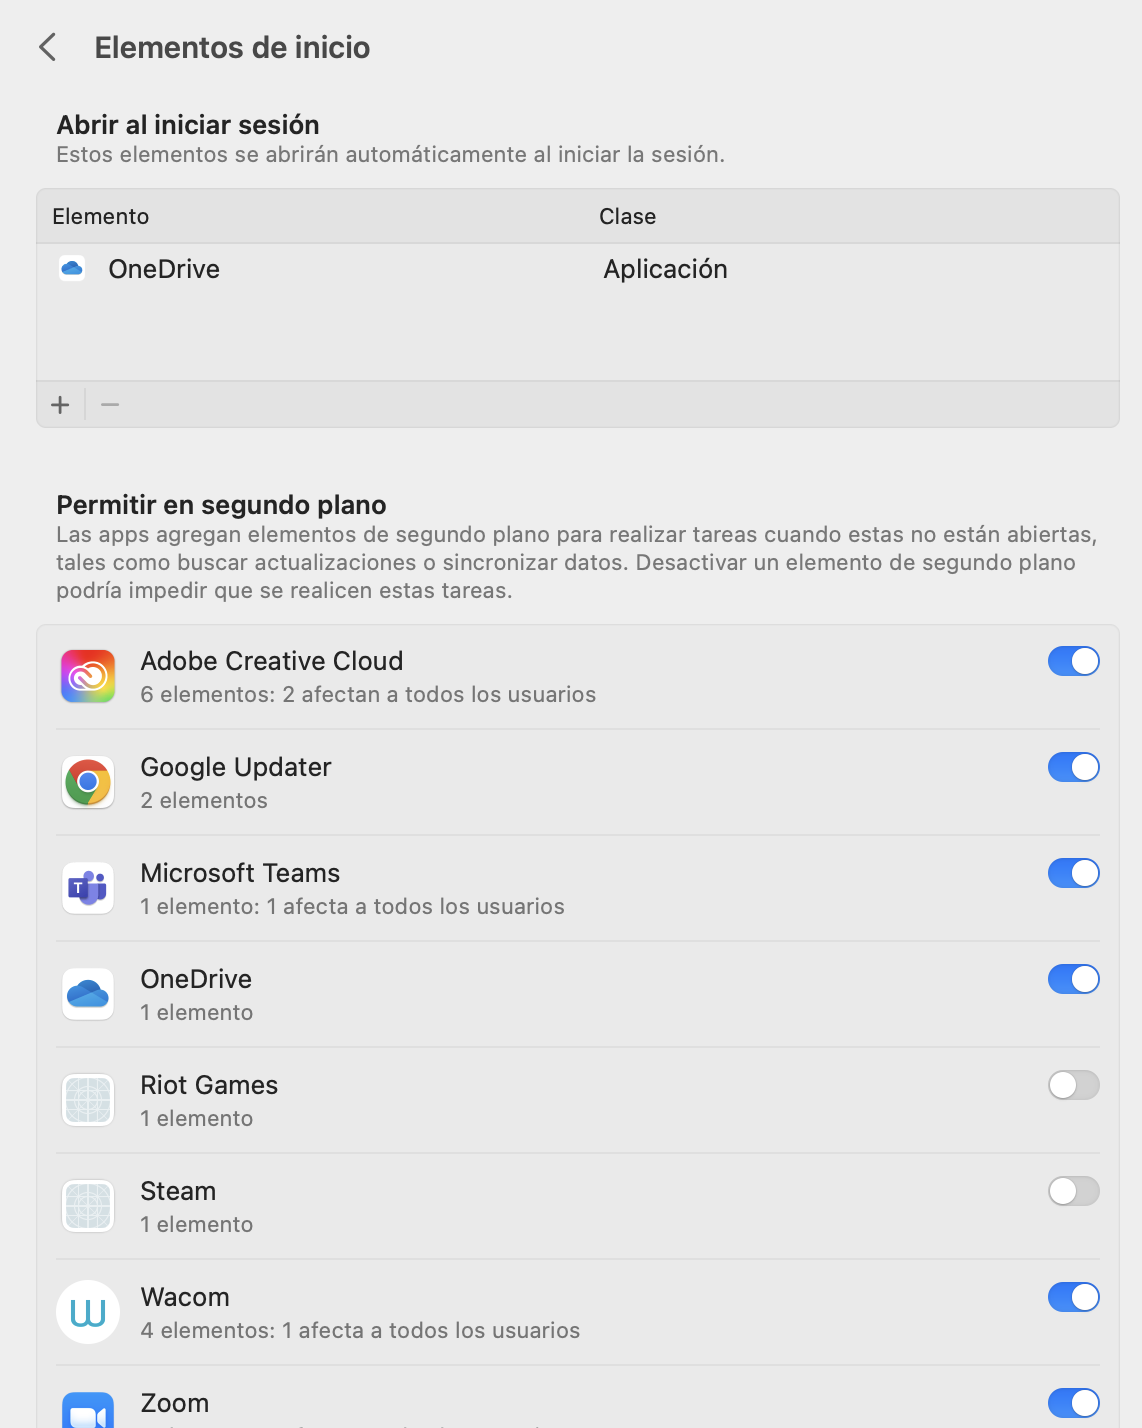
Task: Enable Steam background activity switch
Action: point(1073,1192)
